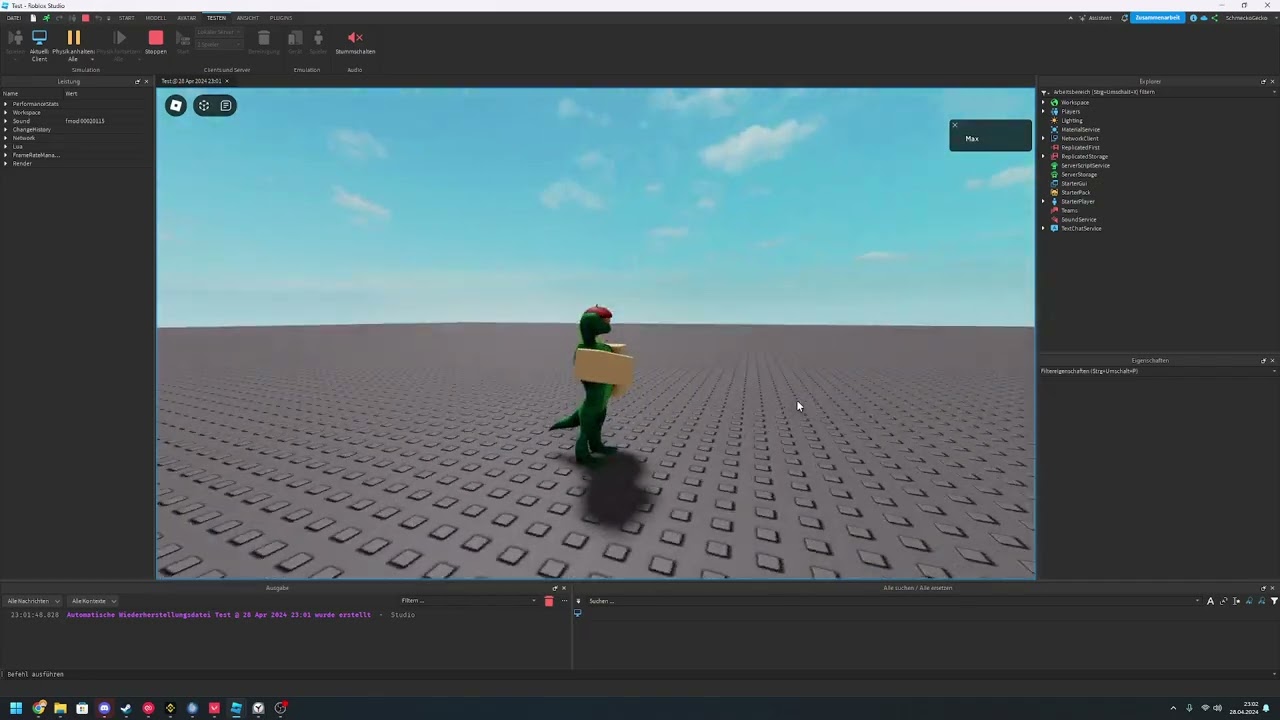This screenshot has height=720, width=1280.
Task: Pause physics with the Physik anhalten button
Action: pos(73,44)
